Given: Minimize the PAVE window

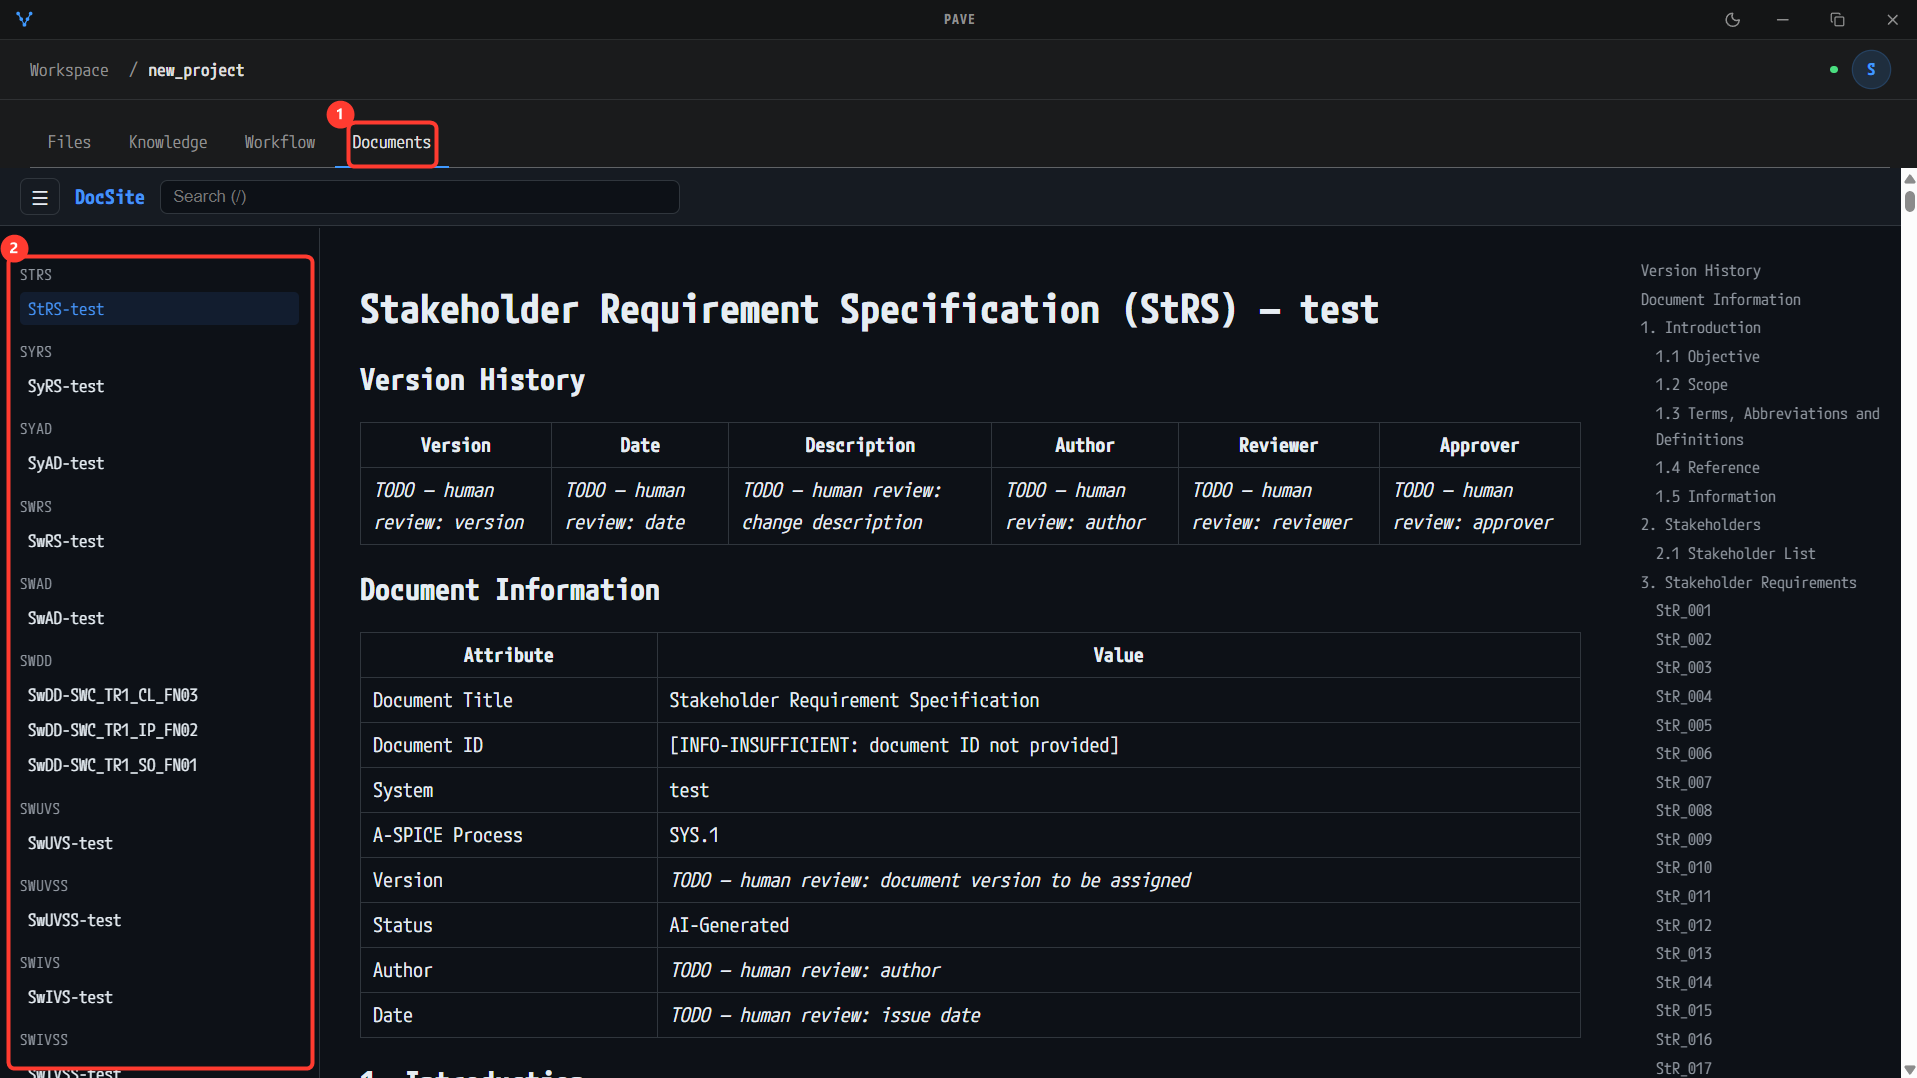Looking at the screenshot, I should pyautogui.click(x=1782, y=19).
